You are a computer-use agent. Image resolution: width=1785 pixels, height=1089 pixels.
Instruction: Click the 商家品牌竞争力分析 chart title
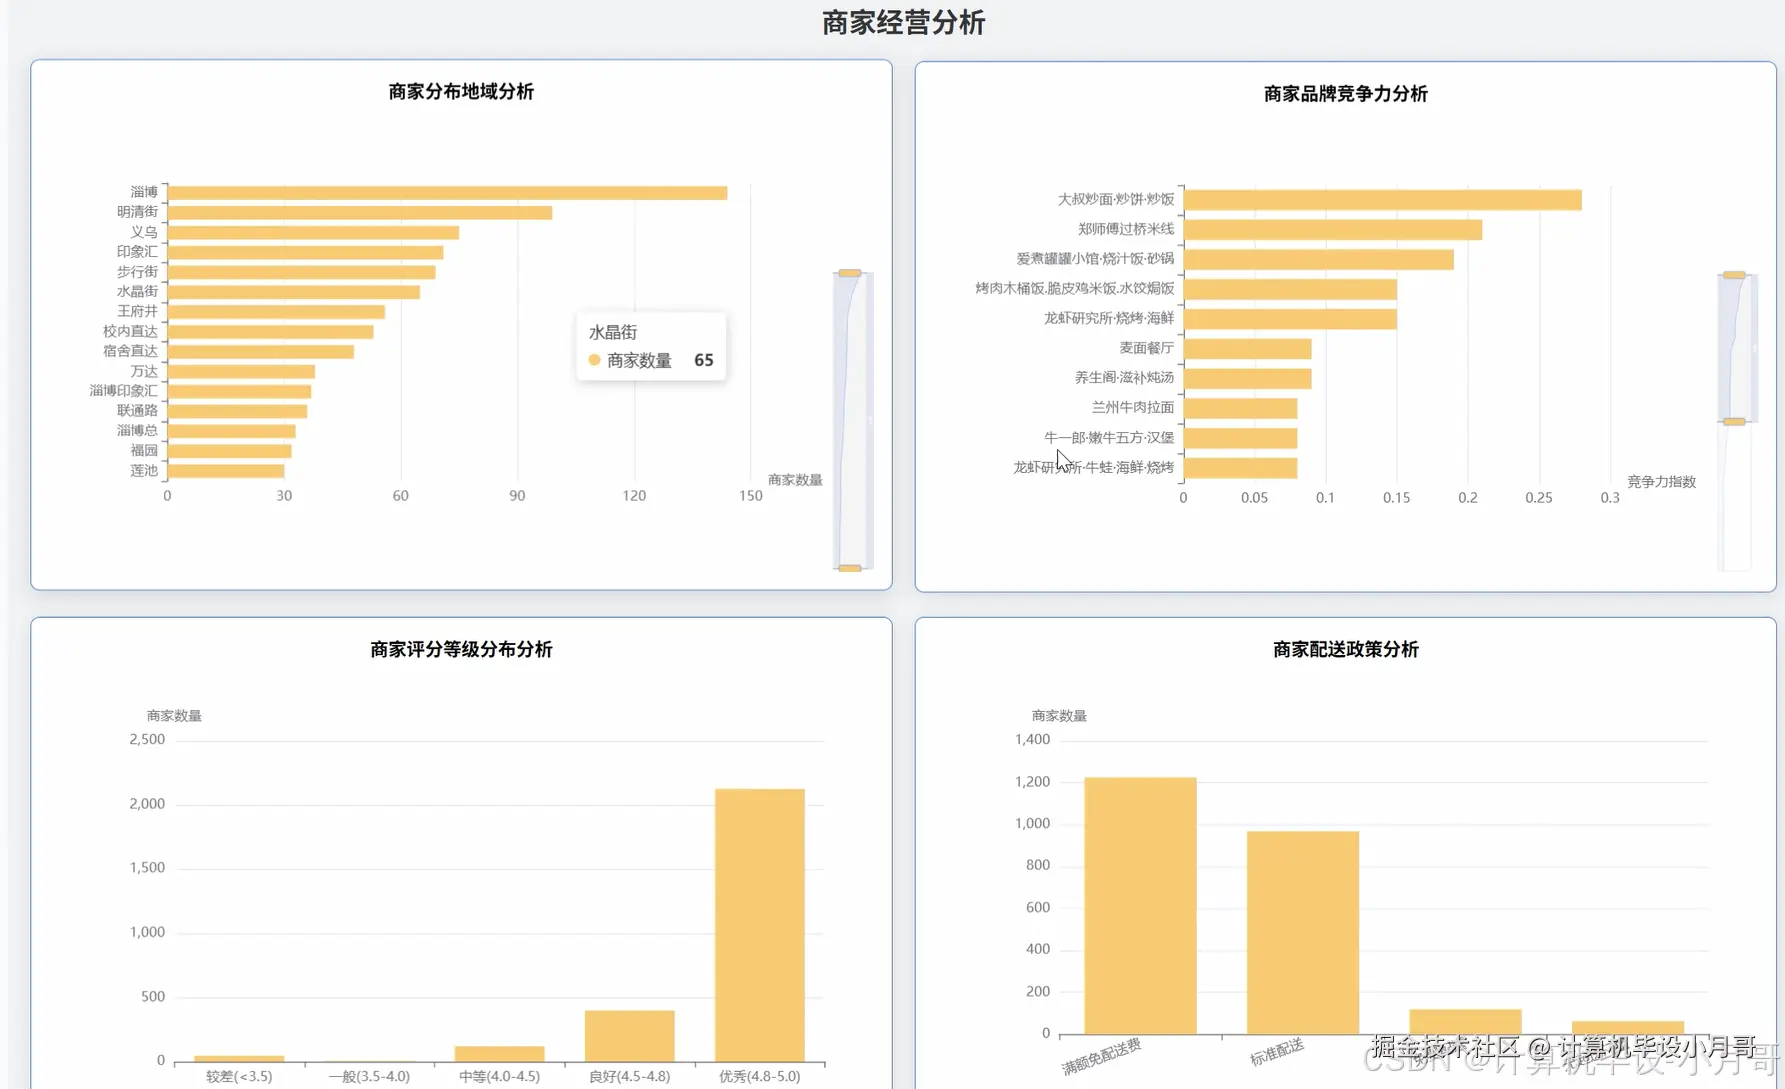point(1346,94)
